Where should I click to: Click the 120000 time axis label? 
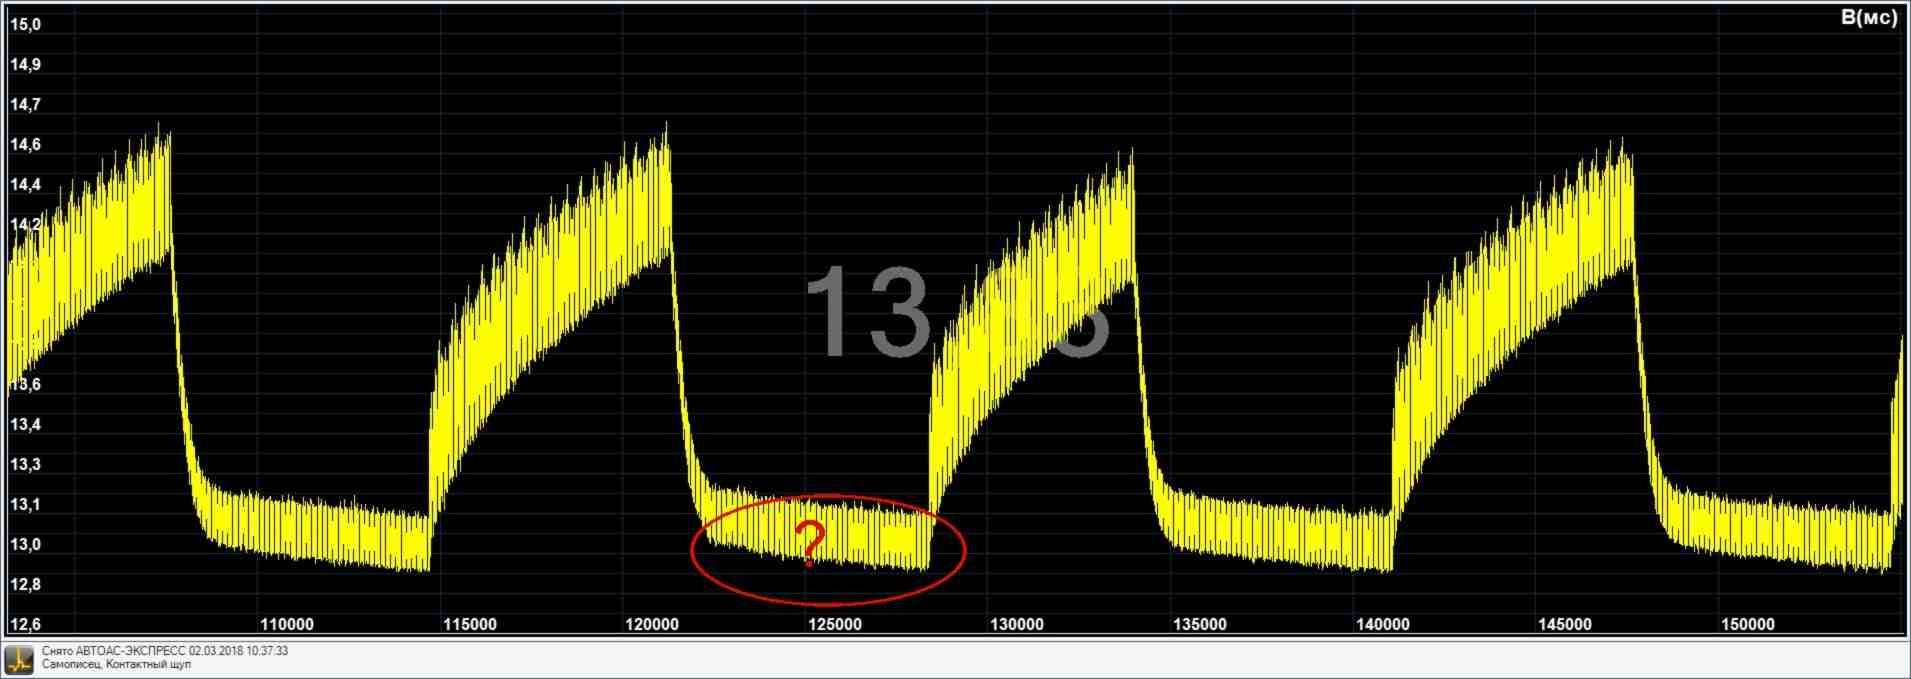652,625
